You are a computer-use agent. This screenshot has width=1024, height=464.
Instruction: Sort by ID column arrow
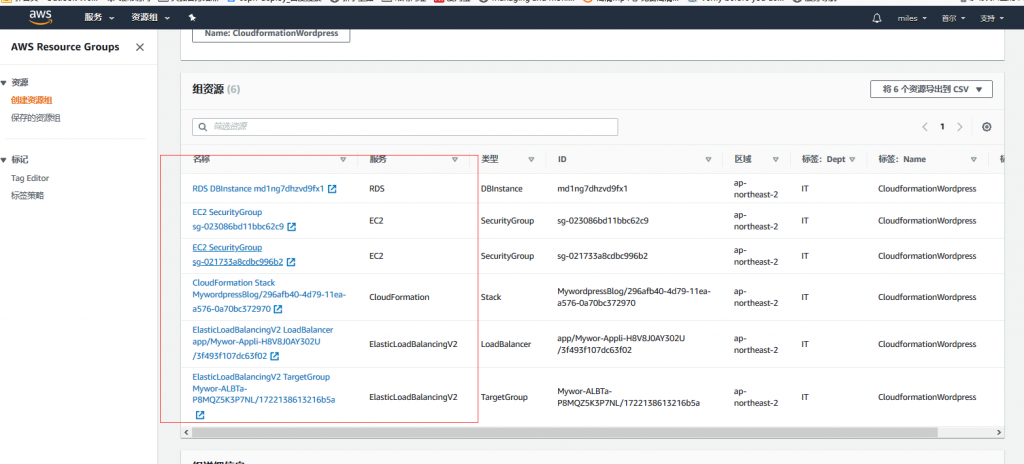(x=708, y=159)
